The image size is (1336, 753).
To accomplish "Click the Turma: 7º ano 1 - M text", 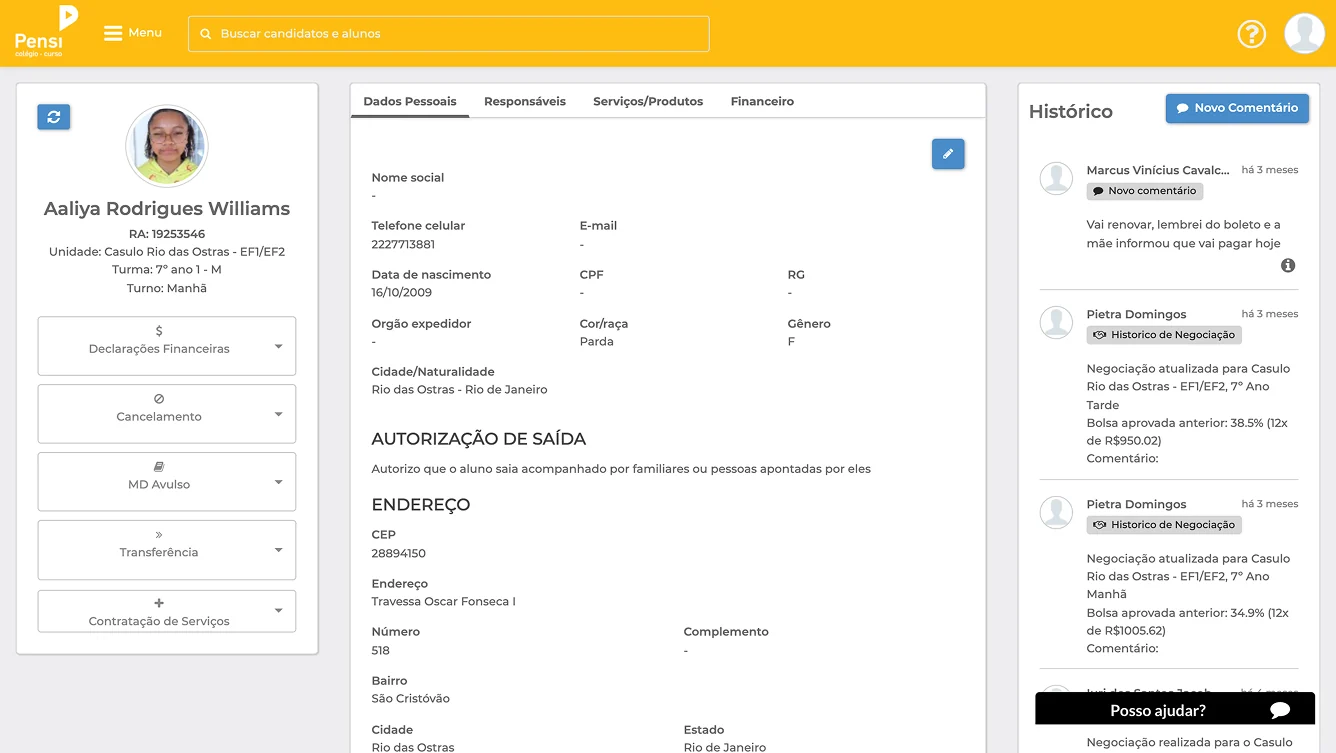I will coord(167,270).
